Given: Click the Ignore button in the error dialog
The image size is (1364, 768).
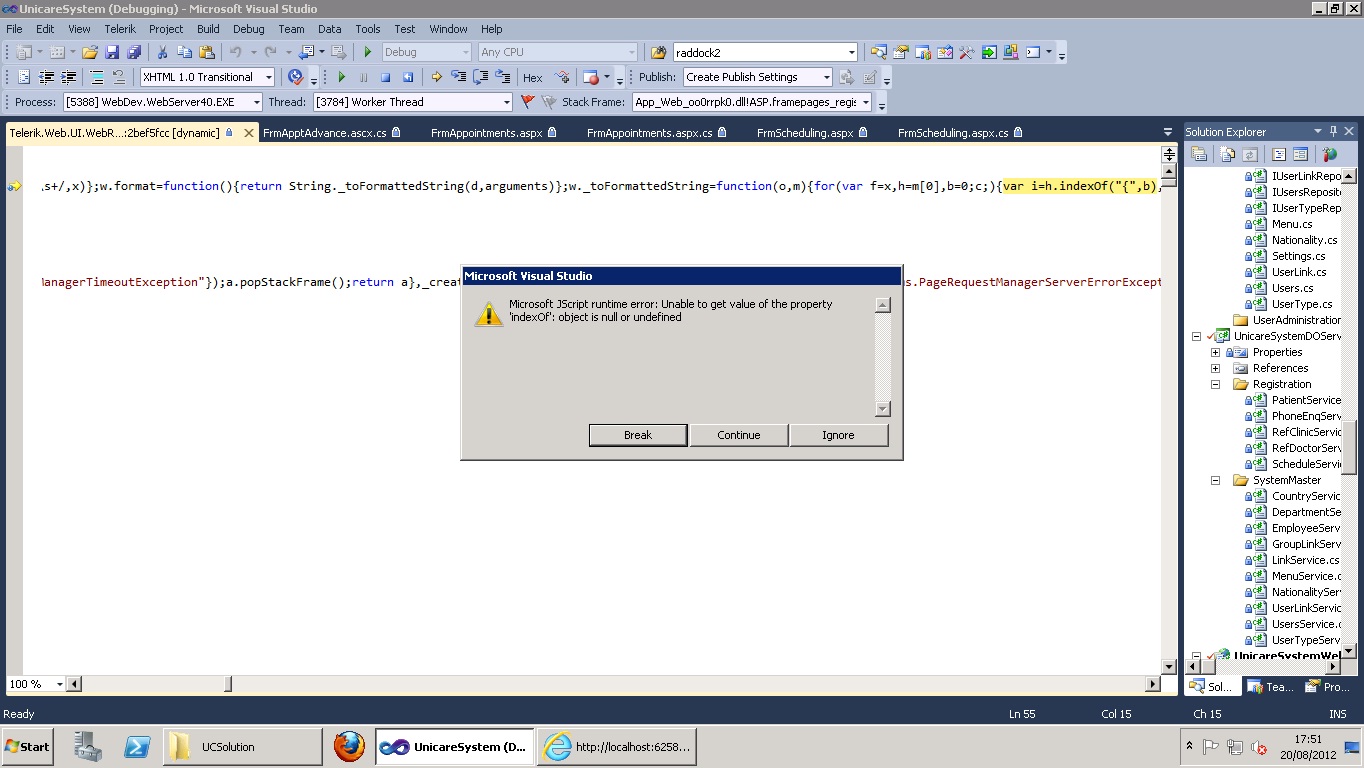Looking at the screenshot, I should [838, 435].
